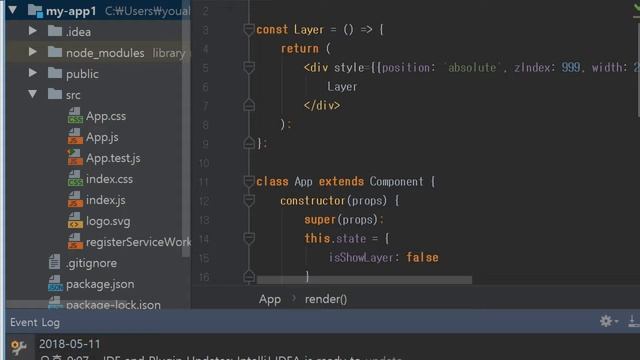The height and width of the screenshot is (360, 640).
Task: Click the package.json file icon
Action: click(55, 284)
